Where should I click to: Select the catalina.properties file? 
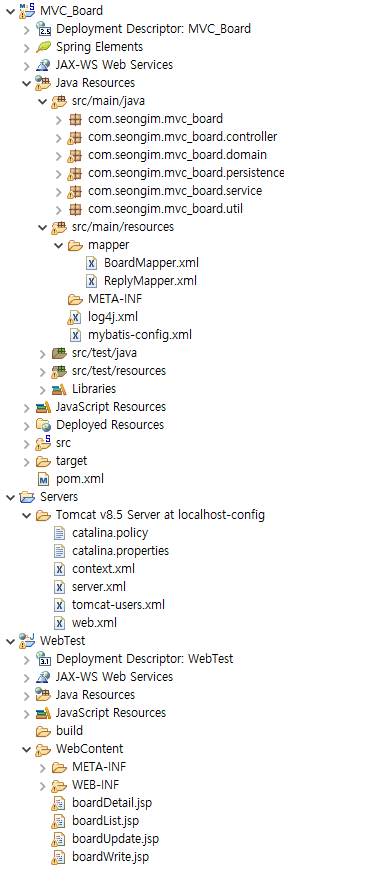pyautogui.click(x=120, y=551)
